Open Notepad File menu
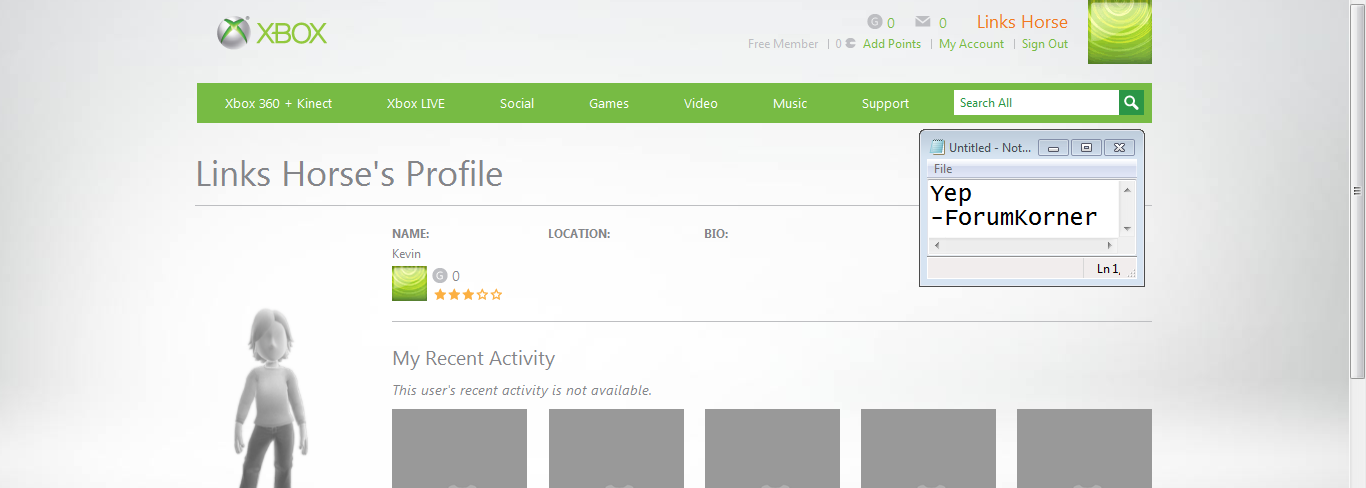 943,169
